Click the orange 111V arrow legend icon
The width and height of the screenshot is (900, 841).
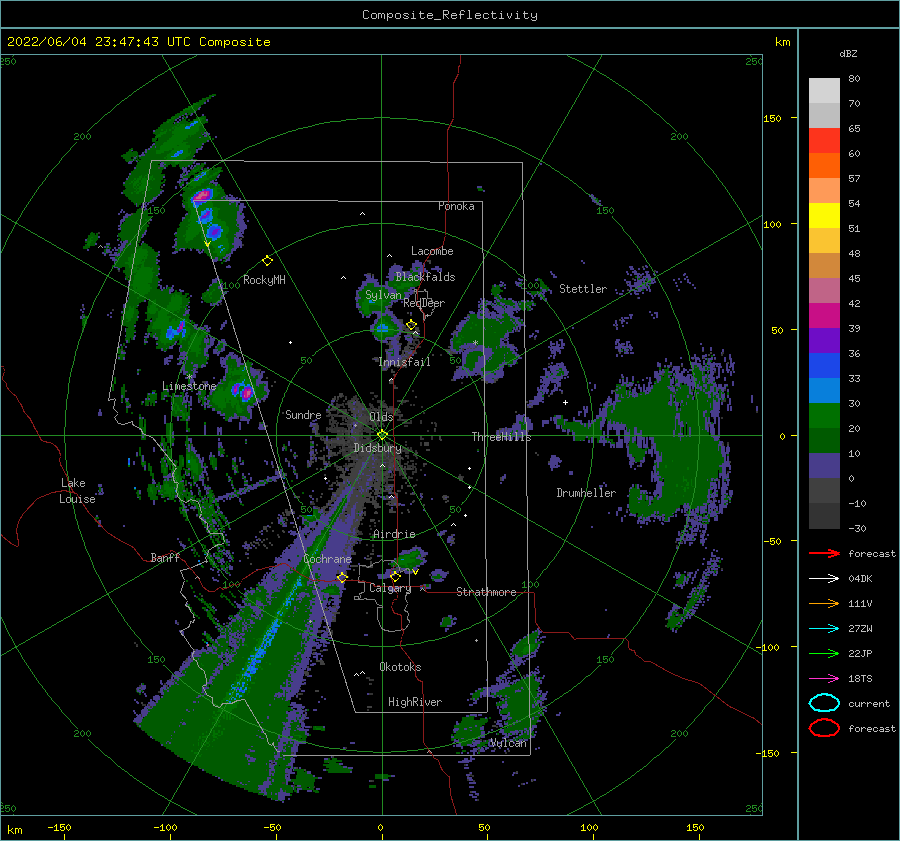click(x=824, y=603)
